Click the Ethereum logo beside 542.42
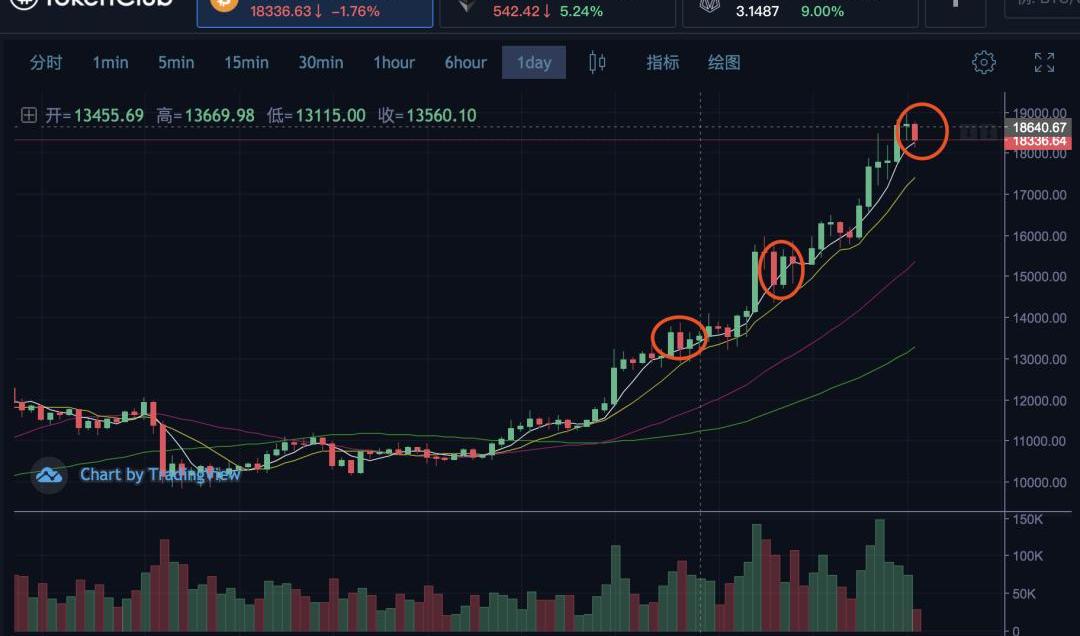Viewport: 1080px width, 636px height. tap(467, 6)
